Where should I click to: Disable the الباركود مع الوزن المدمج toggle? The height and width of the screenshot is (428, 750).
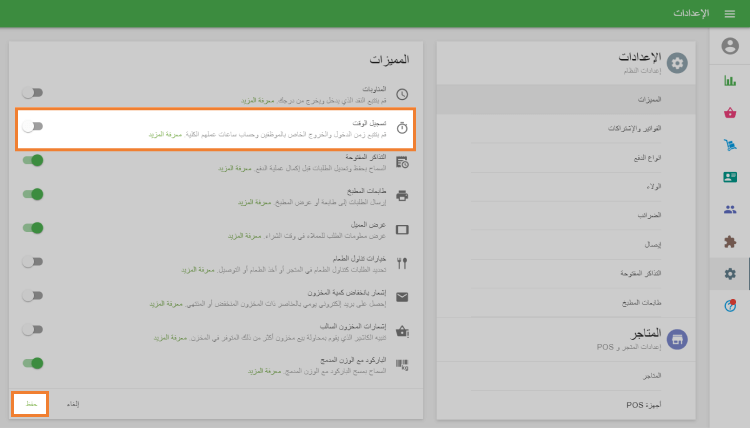[33, 363]
